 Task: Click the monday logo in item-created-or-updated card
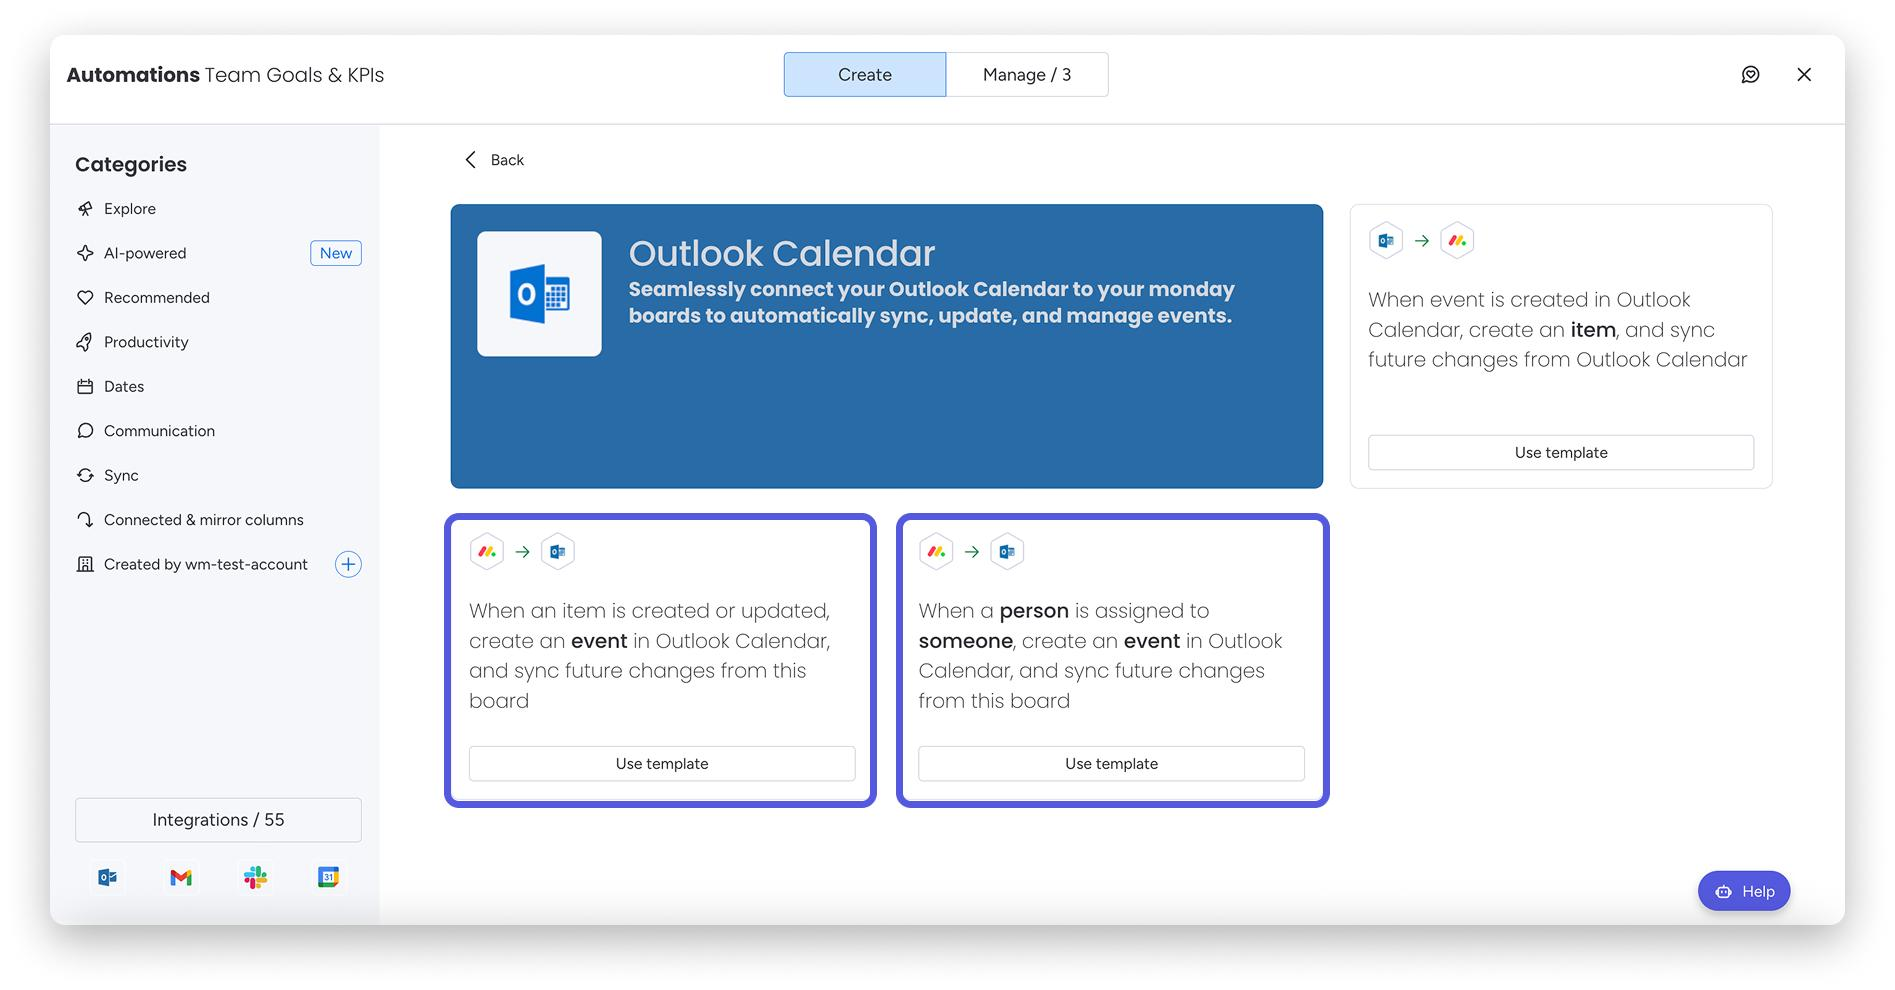coord(487,552)
